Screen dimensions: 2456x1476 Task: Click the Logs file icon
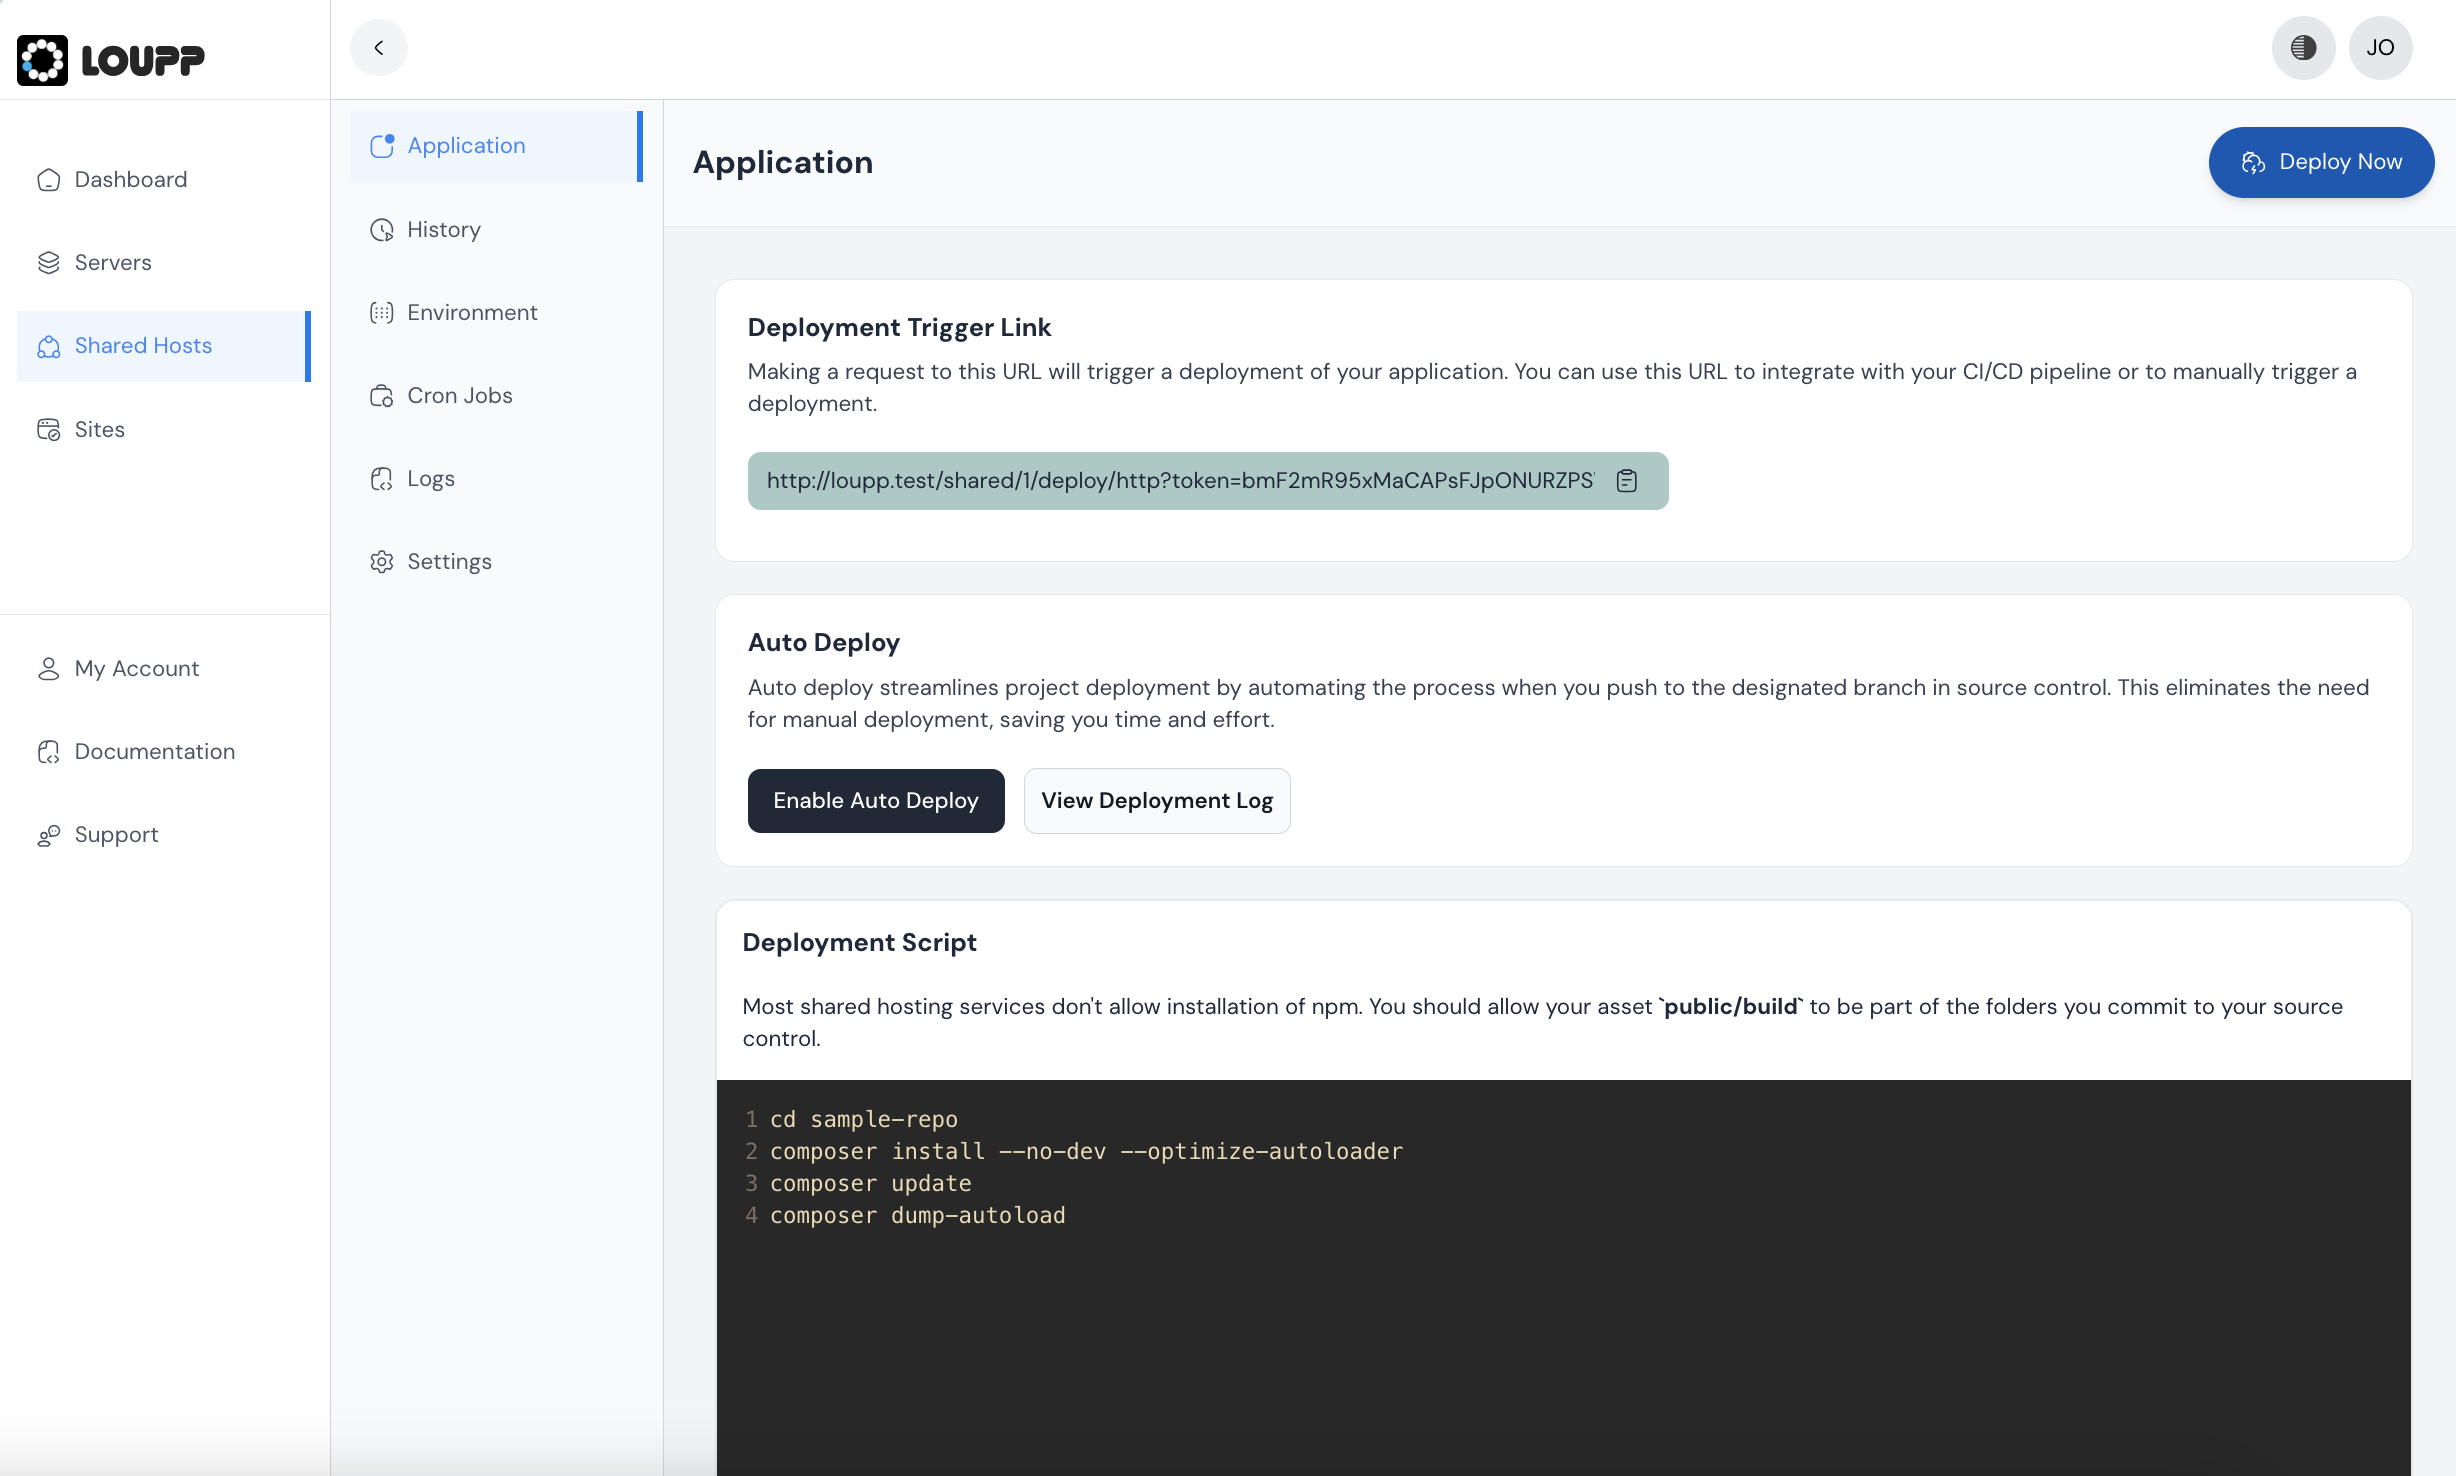pos(381,479)
